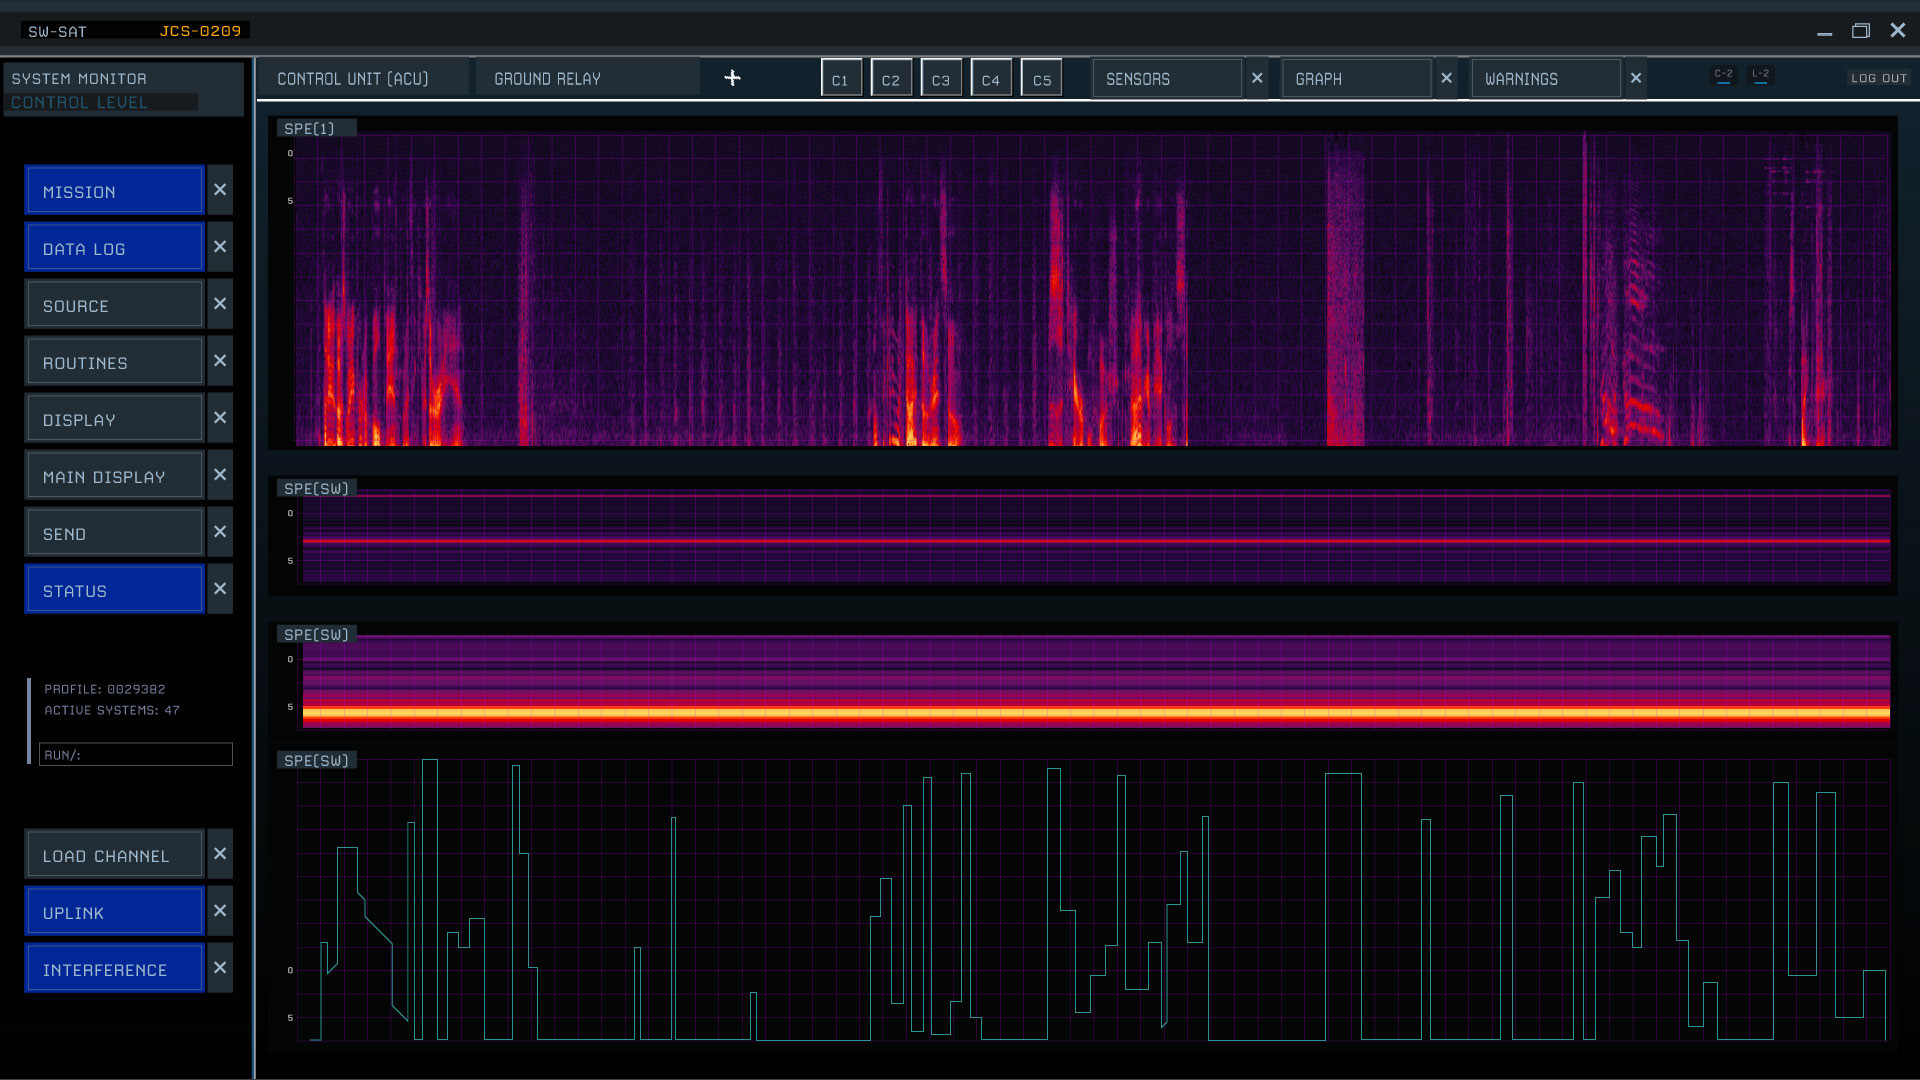
Task: Close the WARNINGS panel with its X
Action: pyautogui.click(x=1636, y=78)
